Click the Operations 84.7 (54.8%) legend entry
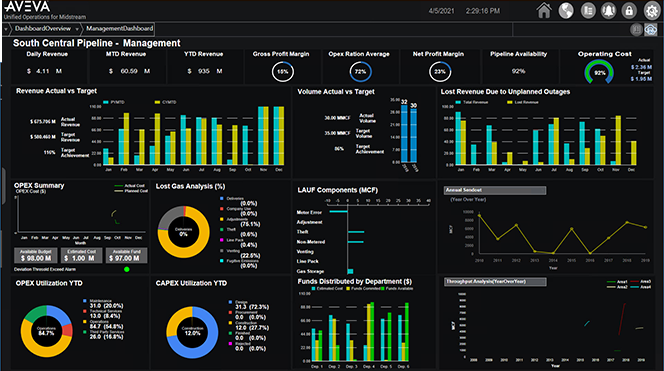664x371 pixels. (x=103, y=324)
